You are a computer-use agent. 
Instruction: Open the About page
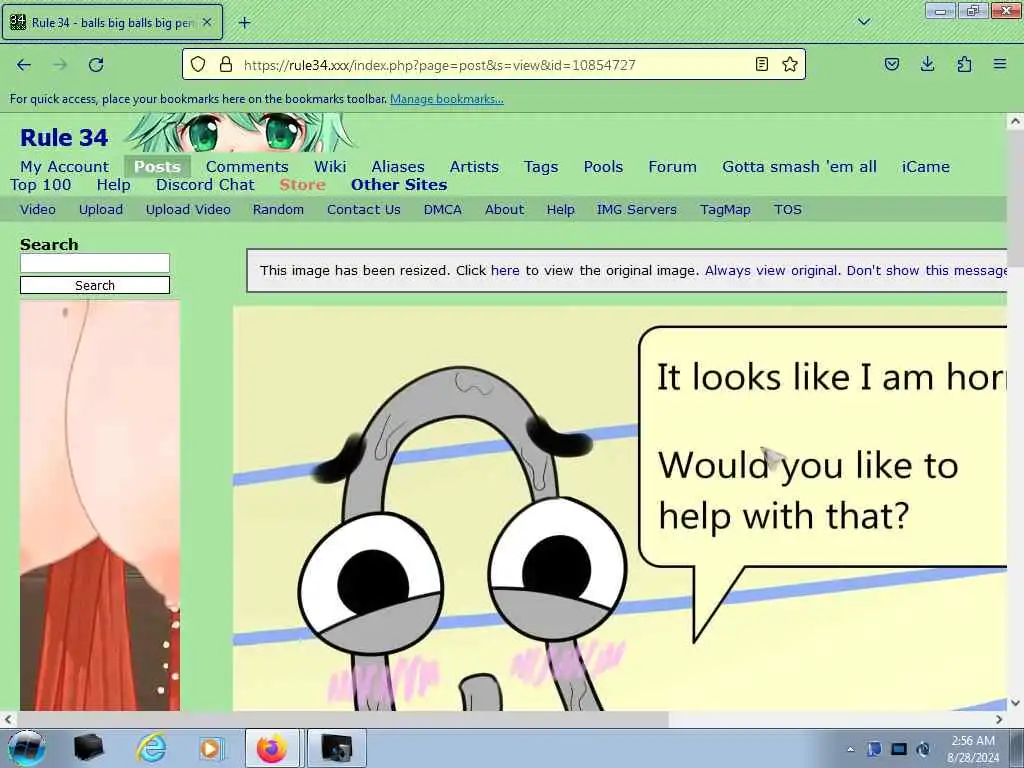click(504, 210)
